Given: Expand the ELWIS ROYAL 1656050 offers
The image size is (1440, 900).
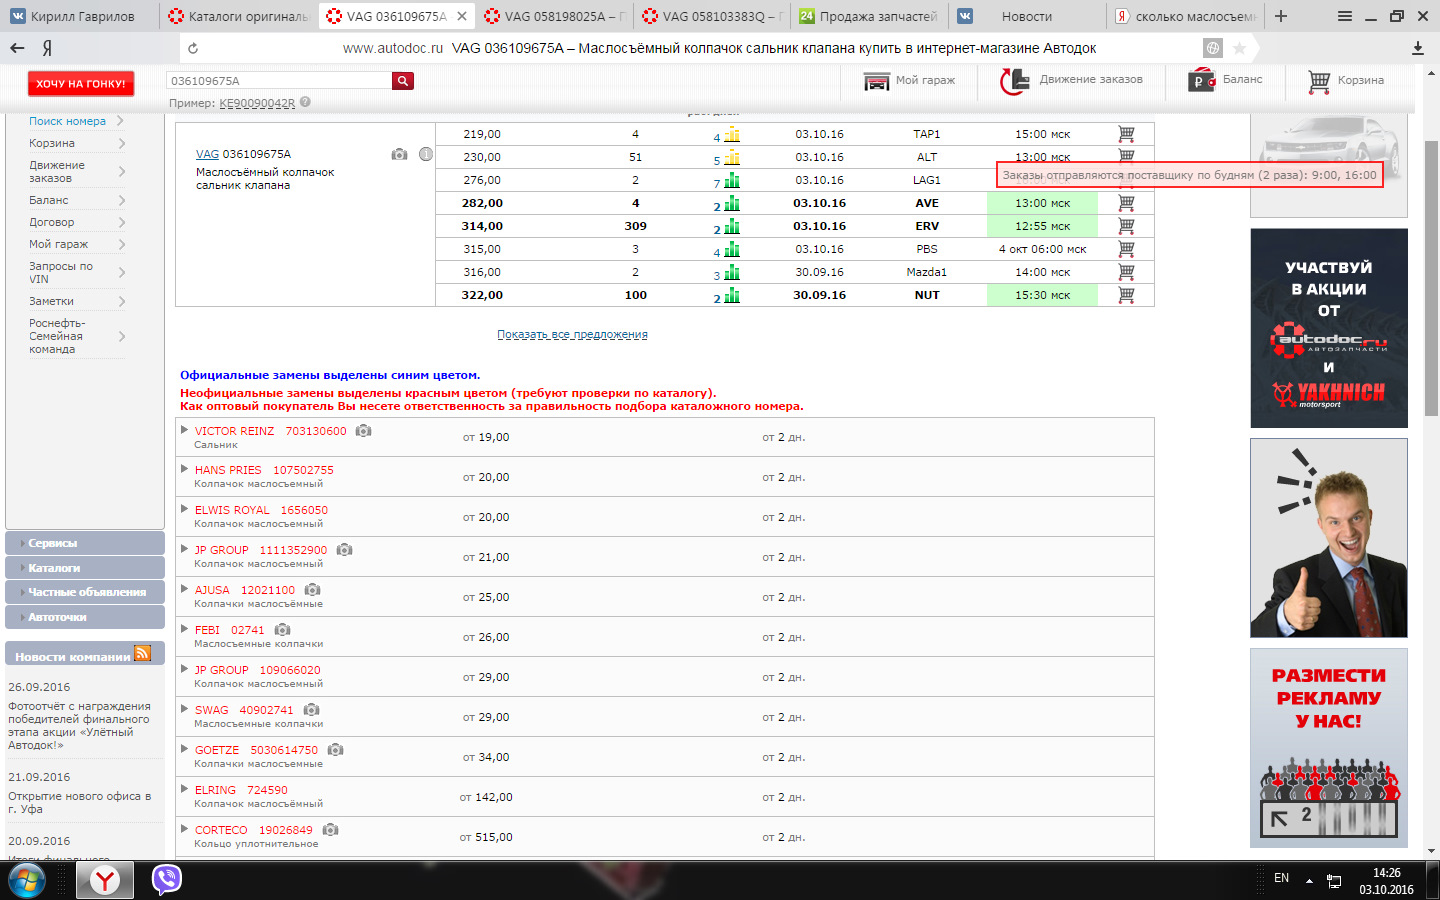Looking at the screenshot, I should tap(184, 508).
